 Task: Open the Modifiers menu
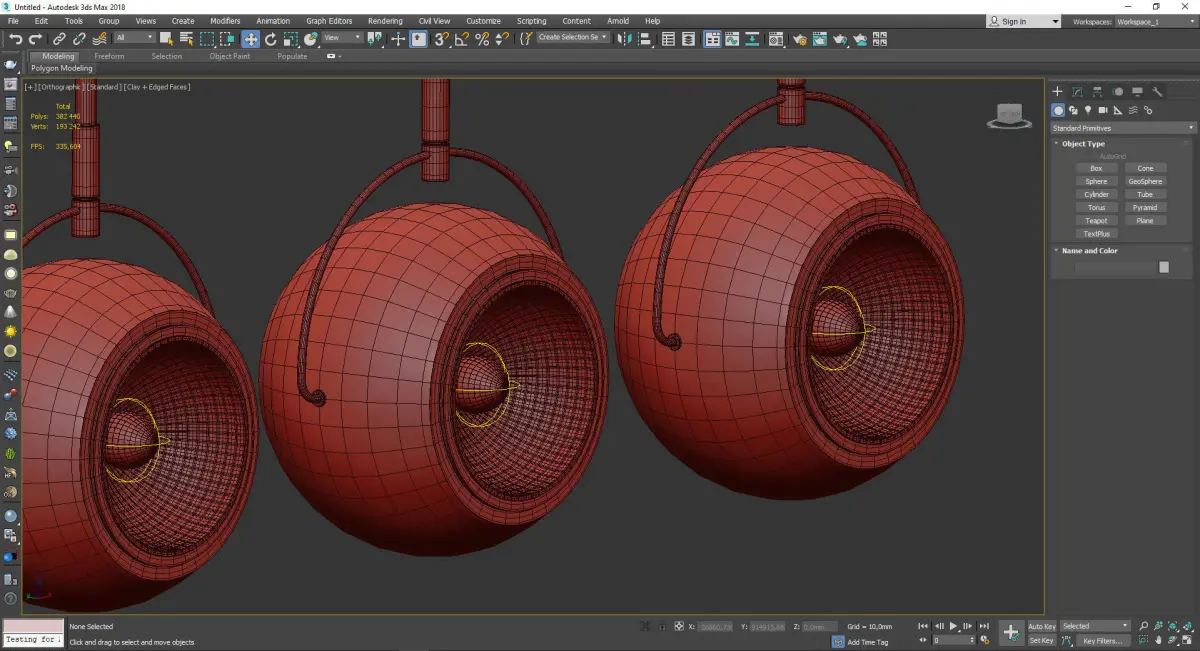coord(225,21)
